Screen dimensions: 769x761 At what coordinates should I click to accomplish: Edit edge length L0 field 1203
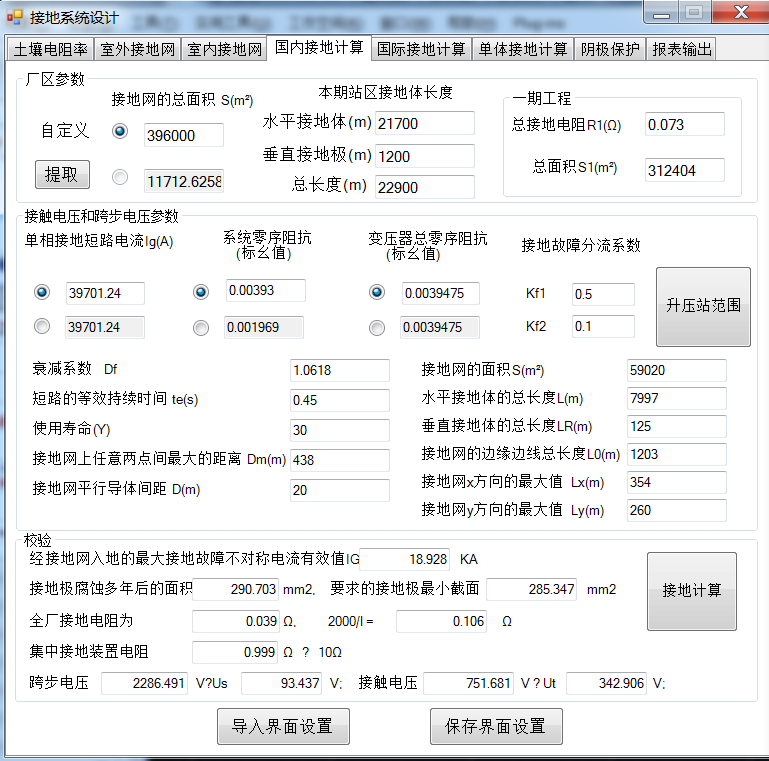pos(677,454)
